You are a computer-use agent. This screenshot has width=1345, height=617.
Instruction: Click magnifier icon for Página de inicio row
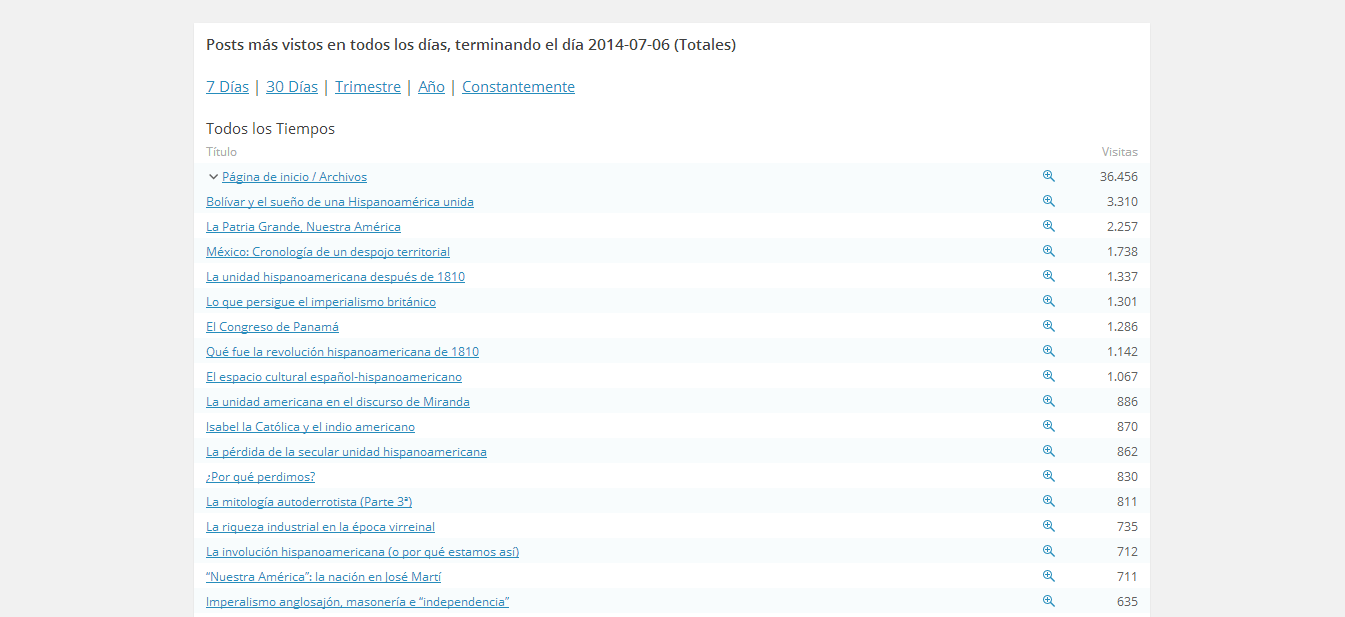[1048, 176]
